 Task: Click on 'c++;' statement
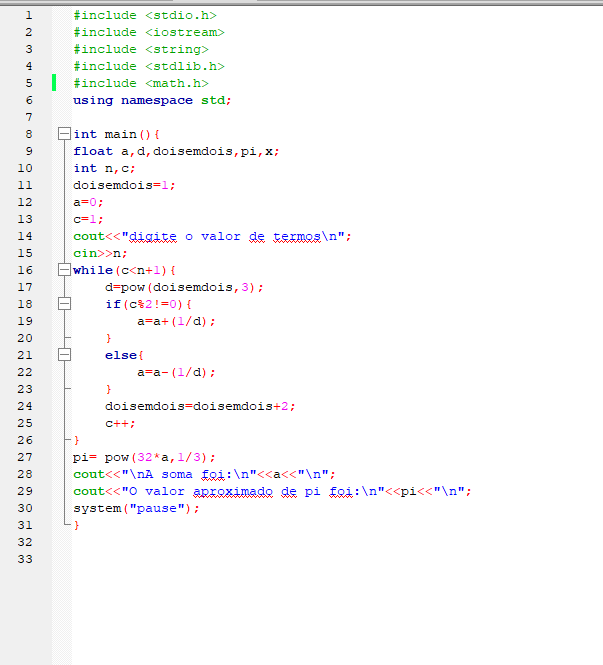120,423
